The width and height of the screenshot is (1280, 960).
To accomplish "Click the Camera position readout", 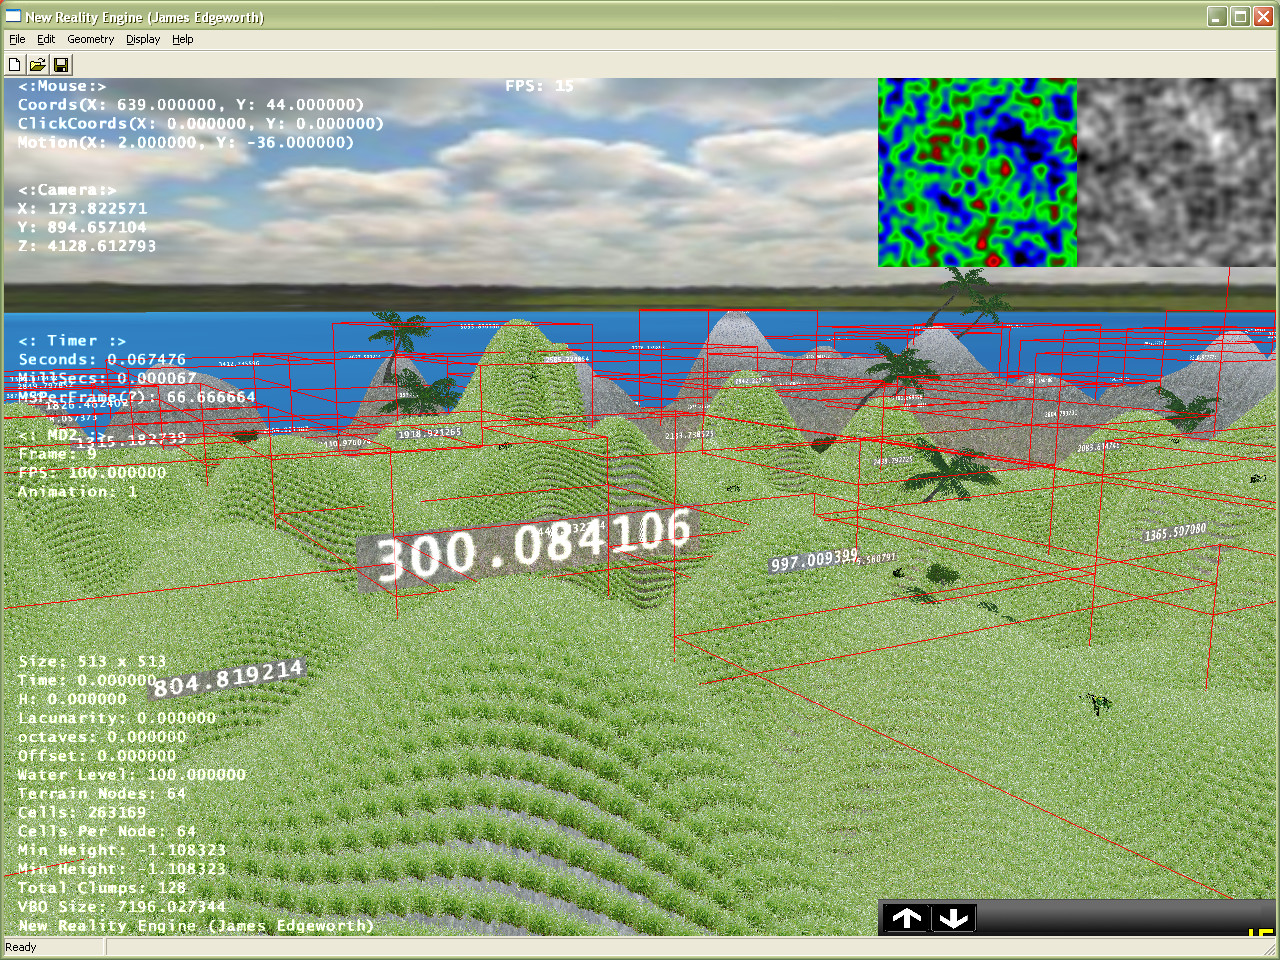I will 85,217.
